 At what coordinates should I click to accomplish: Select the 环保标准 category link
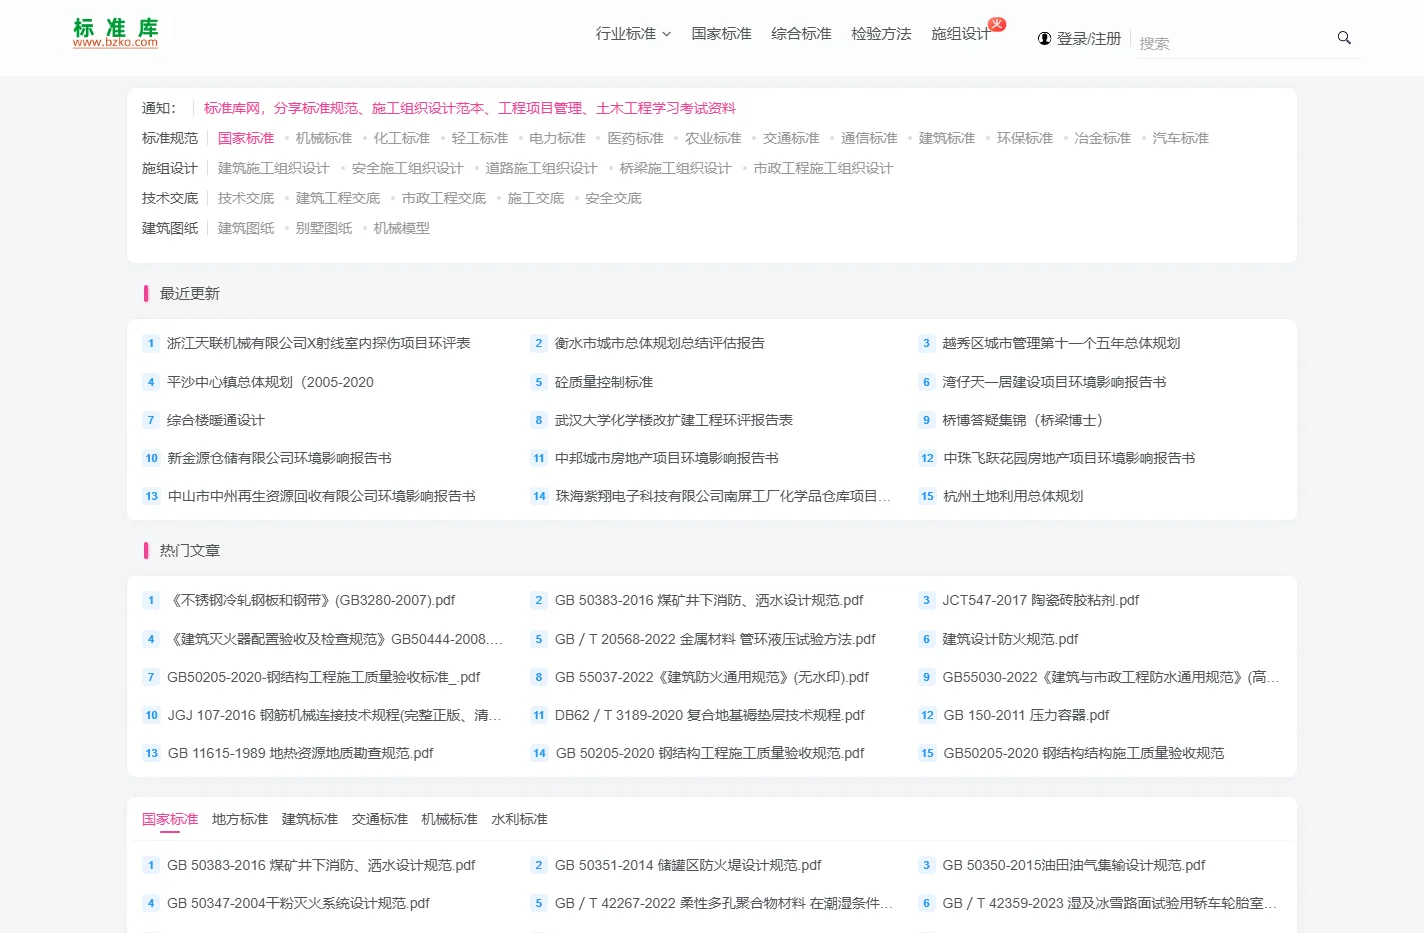coord(1025,138)
